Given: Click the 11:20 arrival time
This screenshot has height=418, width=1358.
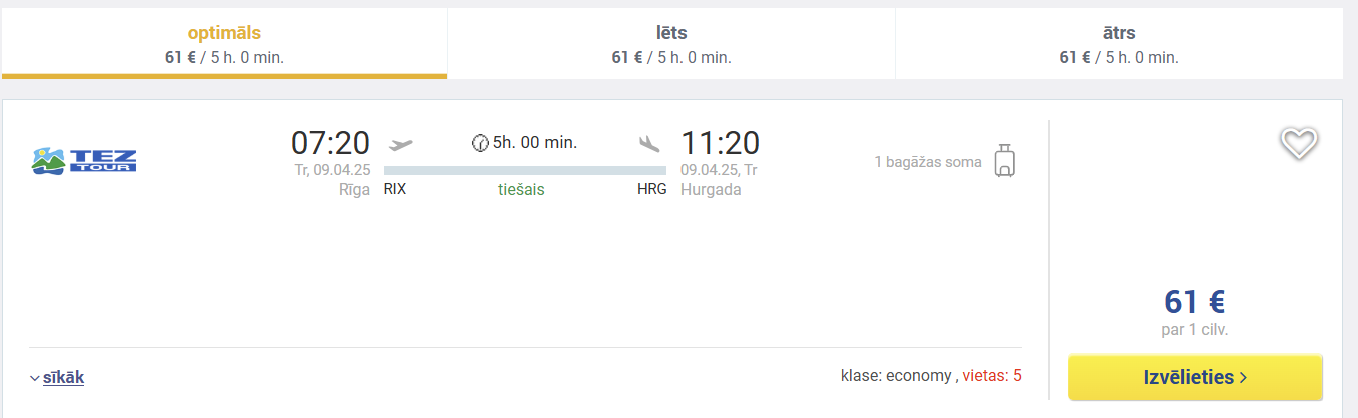Looking at the screenshot, I should (x=720, y=143).
